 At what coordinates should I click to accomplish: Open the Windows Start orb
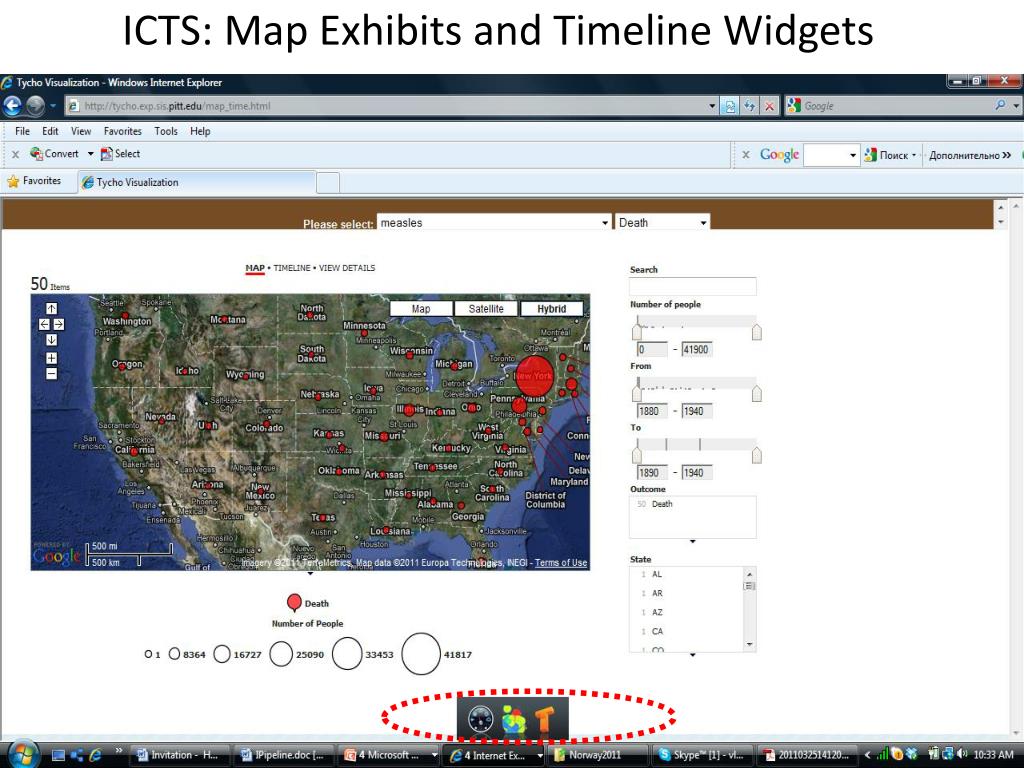coord(24,754)
